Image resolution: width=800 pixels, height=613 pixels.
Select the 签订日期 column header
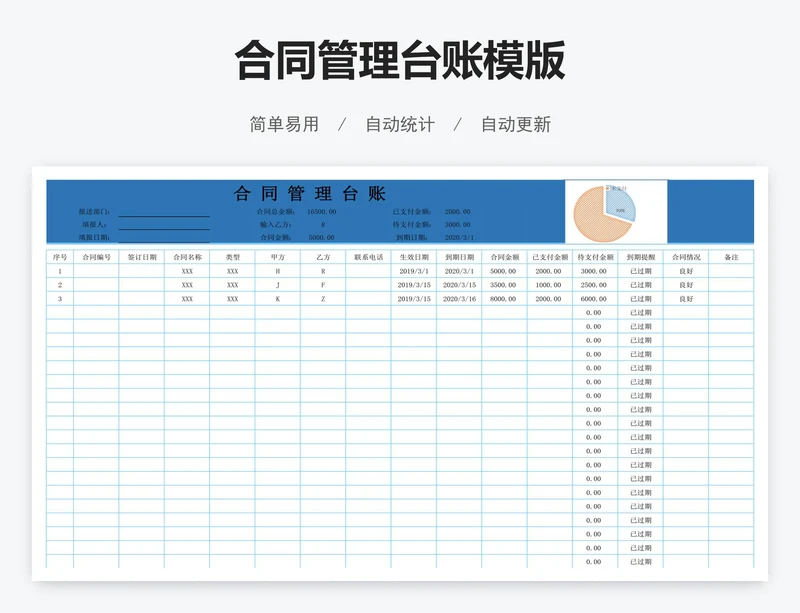[142, 257]
